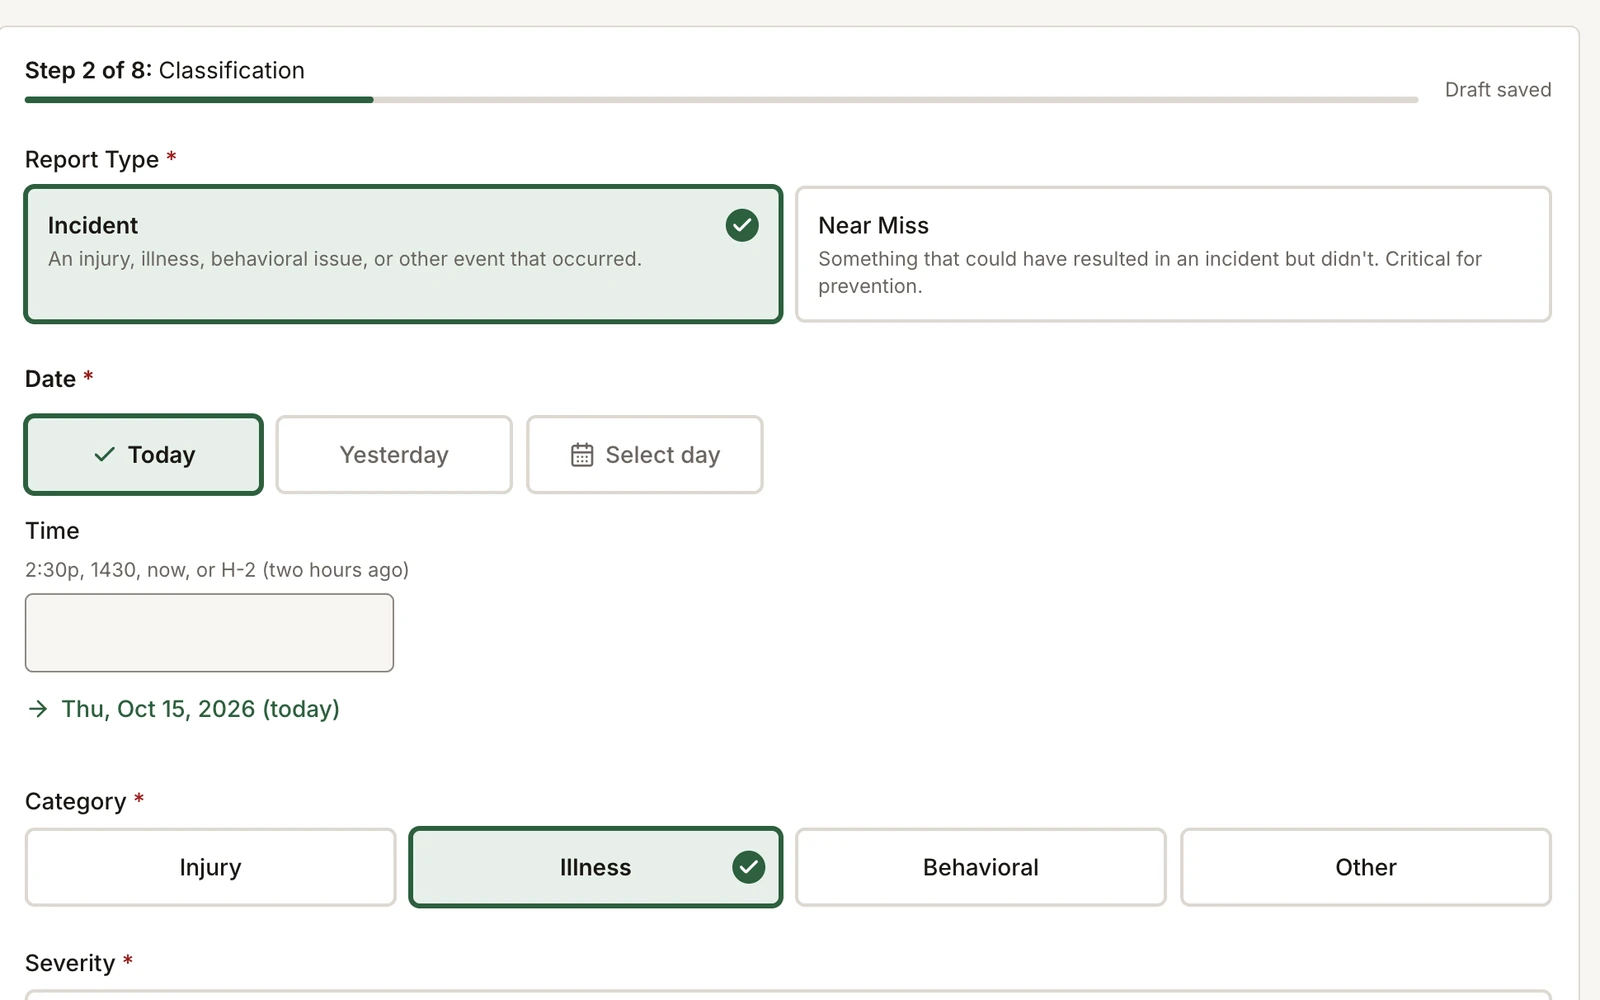
Task: Focus the Time input field
Action: [209, 633]
